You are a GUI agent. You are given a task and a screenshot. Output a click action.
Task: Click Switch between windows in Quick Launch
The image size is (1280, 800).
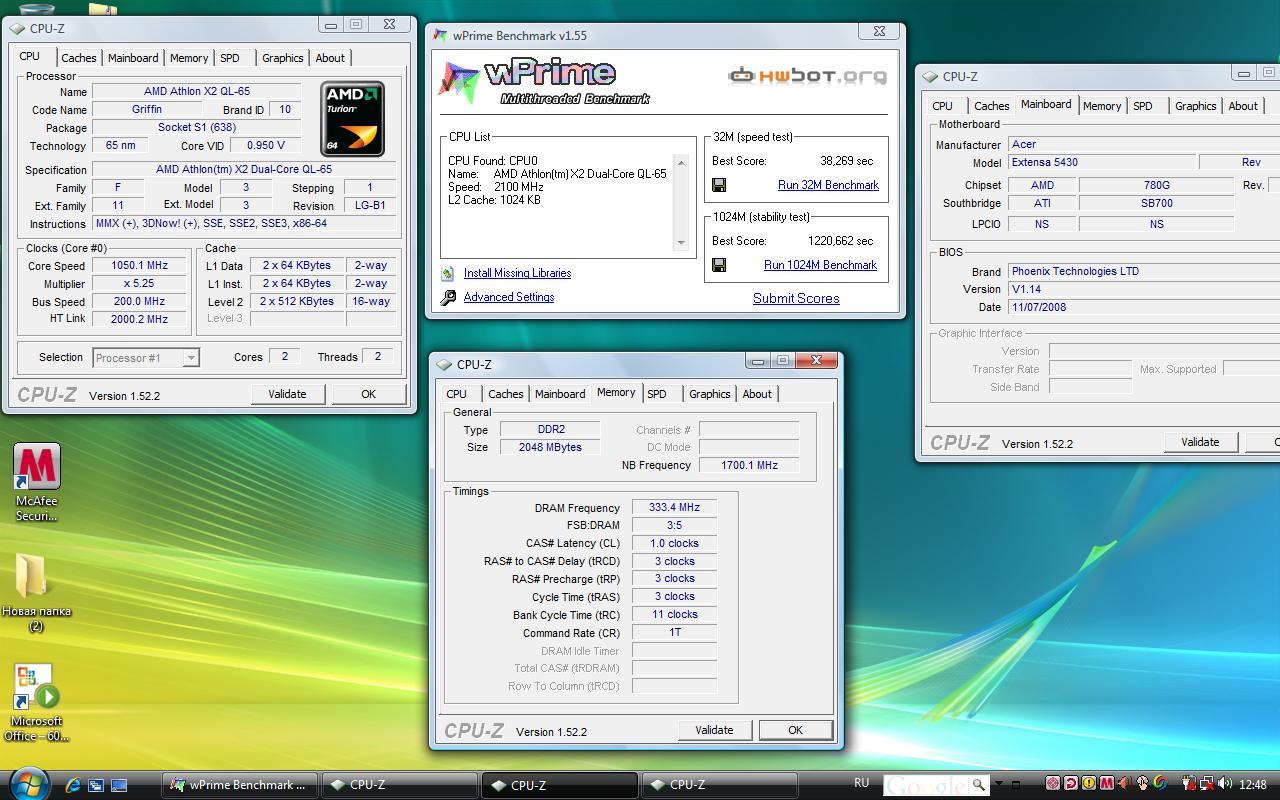tap(96, 785)
